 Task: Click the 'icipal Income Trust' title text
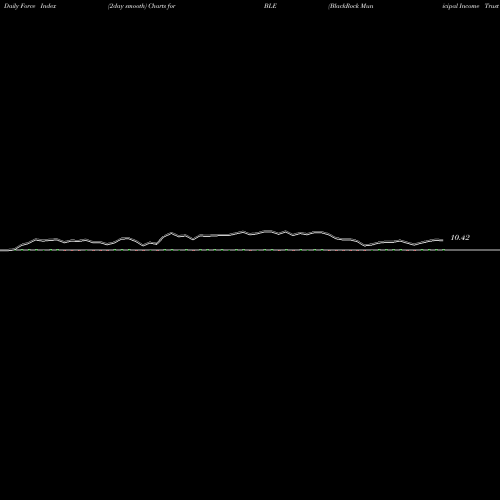(471, 6)
